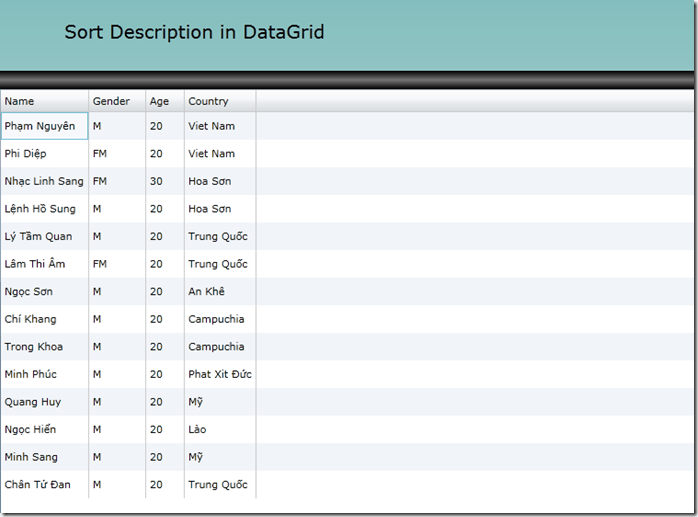The height and width of the screenshot is (517, 698).
Task: Select age 30 cell for Nhạc Linh Sang
Action: tap(164, 181)
